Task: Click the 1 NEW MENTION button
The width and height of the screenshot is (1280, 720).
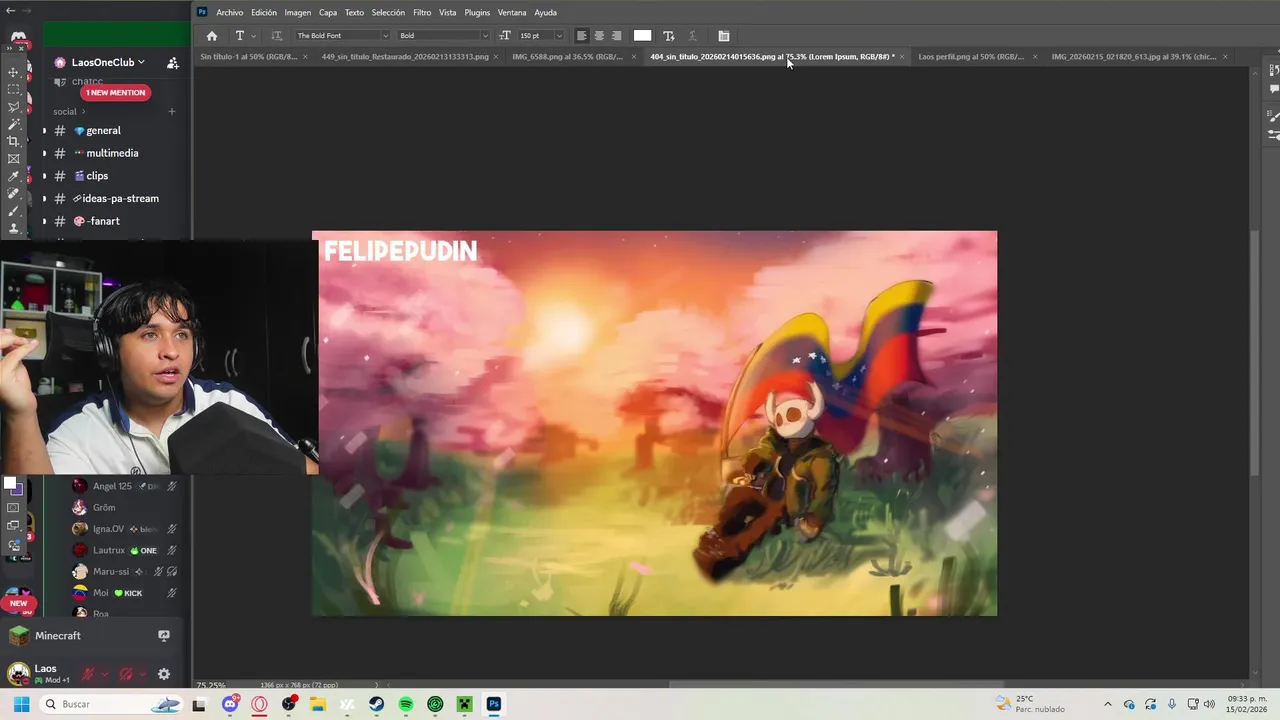Action: click(115, 92)
